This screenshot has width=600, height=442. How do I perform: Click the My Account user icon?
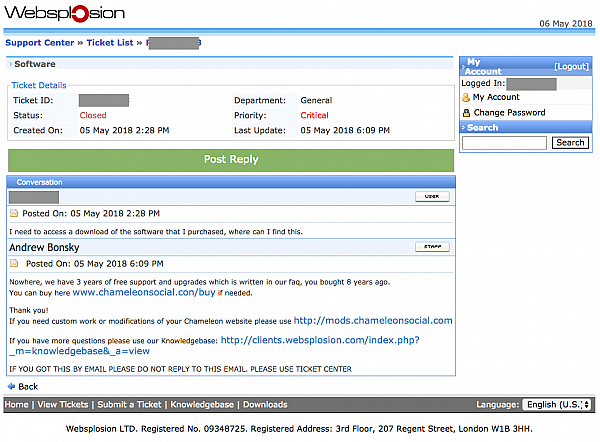(466, 98)
